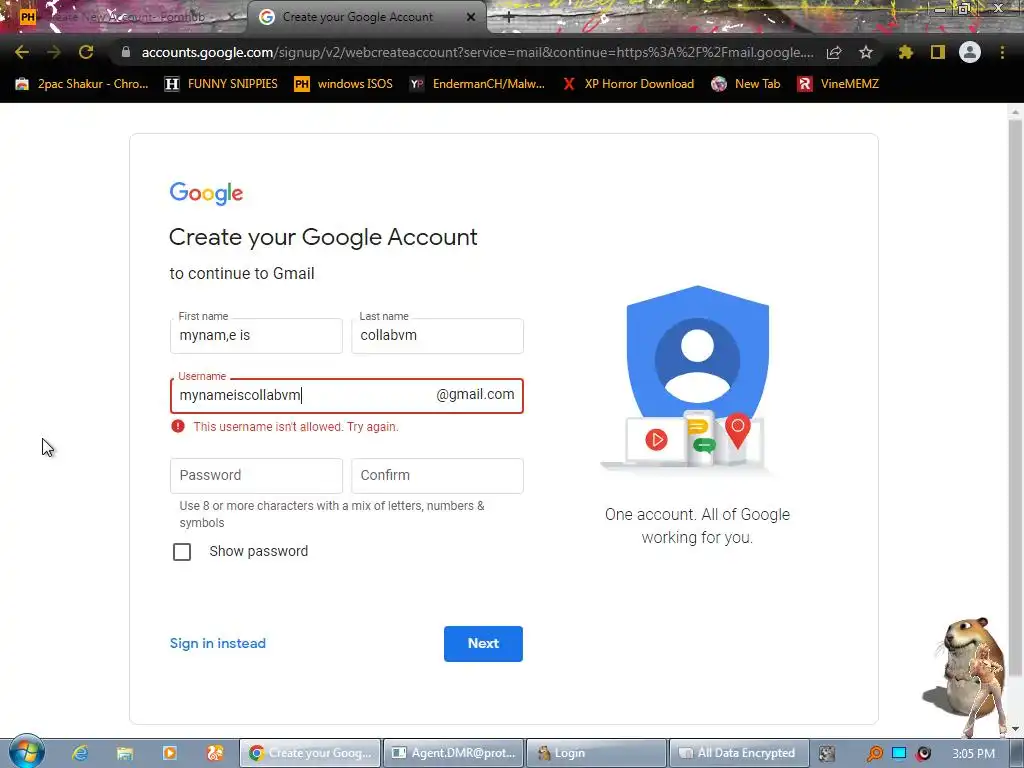Screen dimensions: 1024x768
Task: Click the Password input field
Action: pyautogui.click(x=256, y=475)
